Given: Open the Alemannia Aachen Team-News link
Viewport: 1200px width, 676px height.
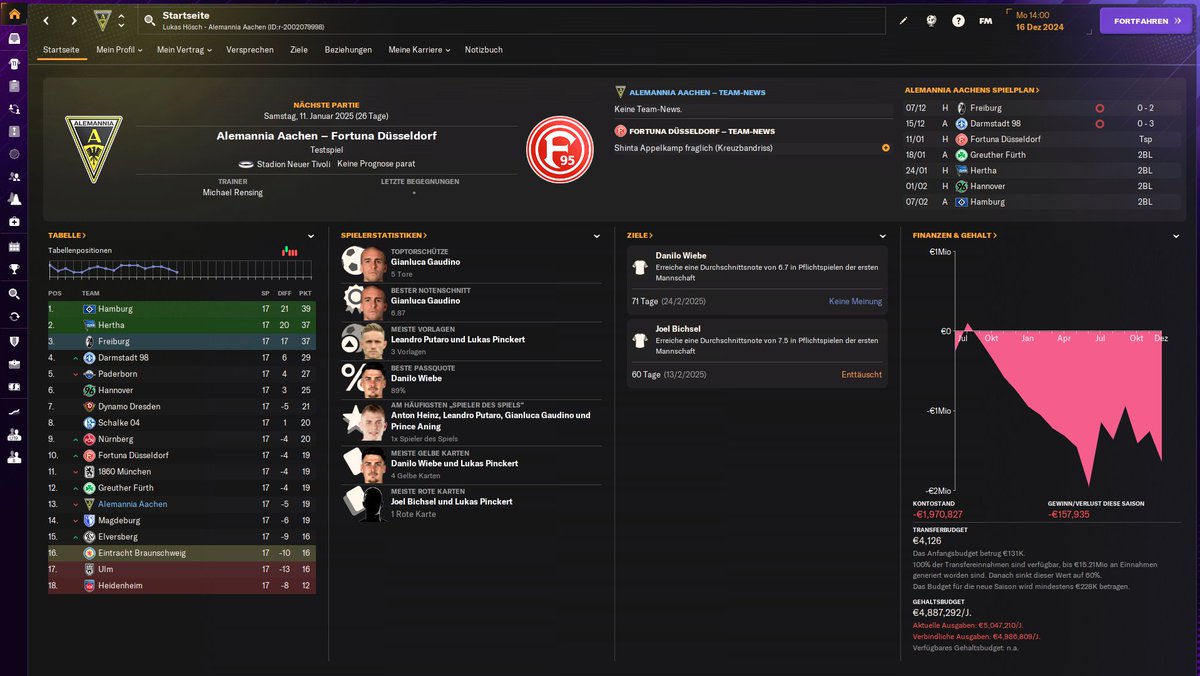Looking at the screenshot, I should [x=697, y=92].
